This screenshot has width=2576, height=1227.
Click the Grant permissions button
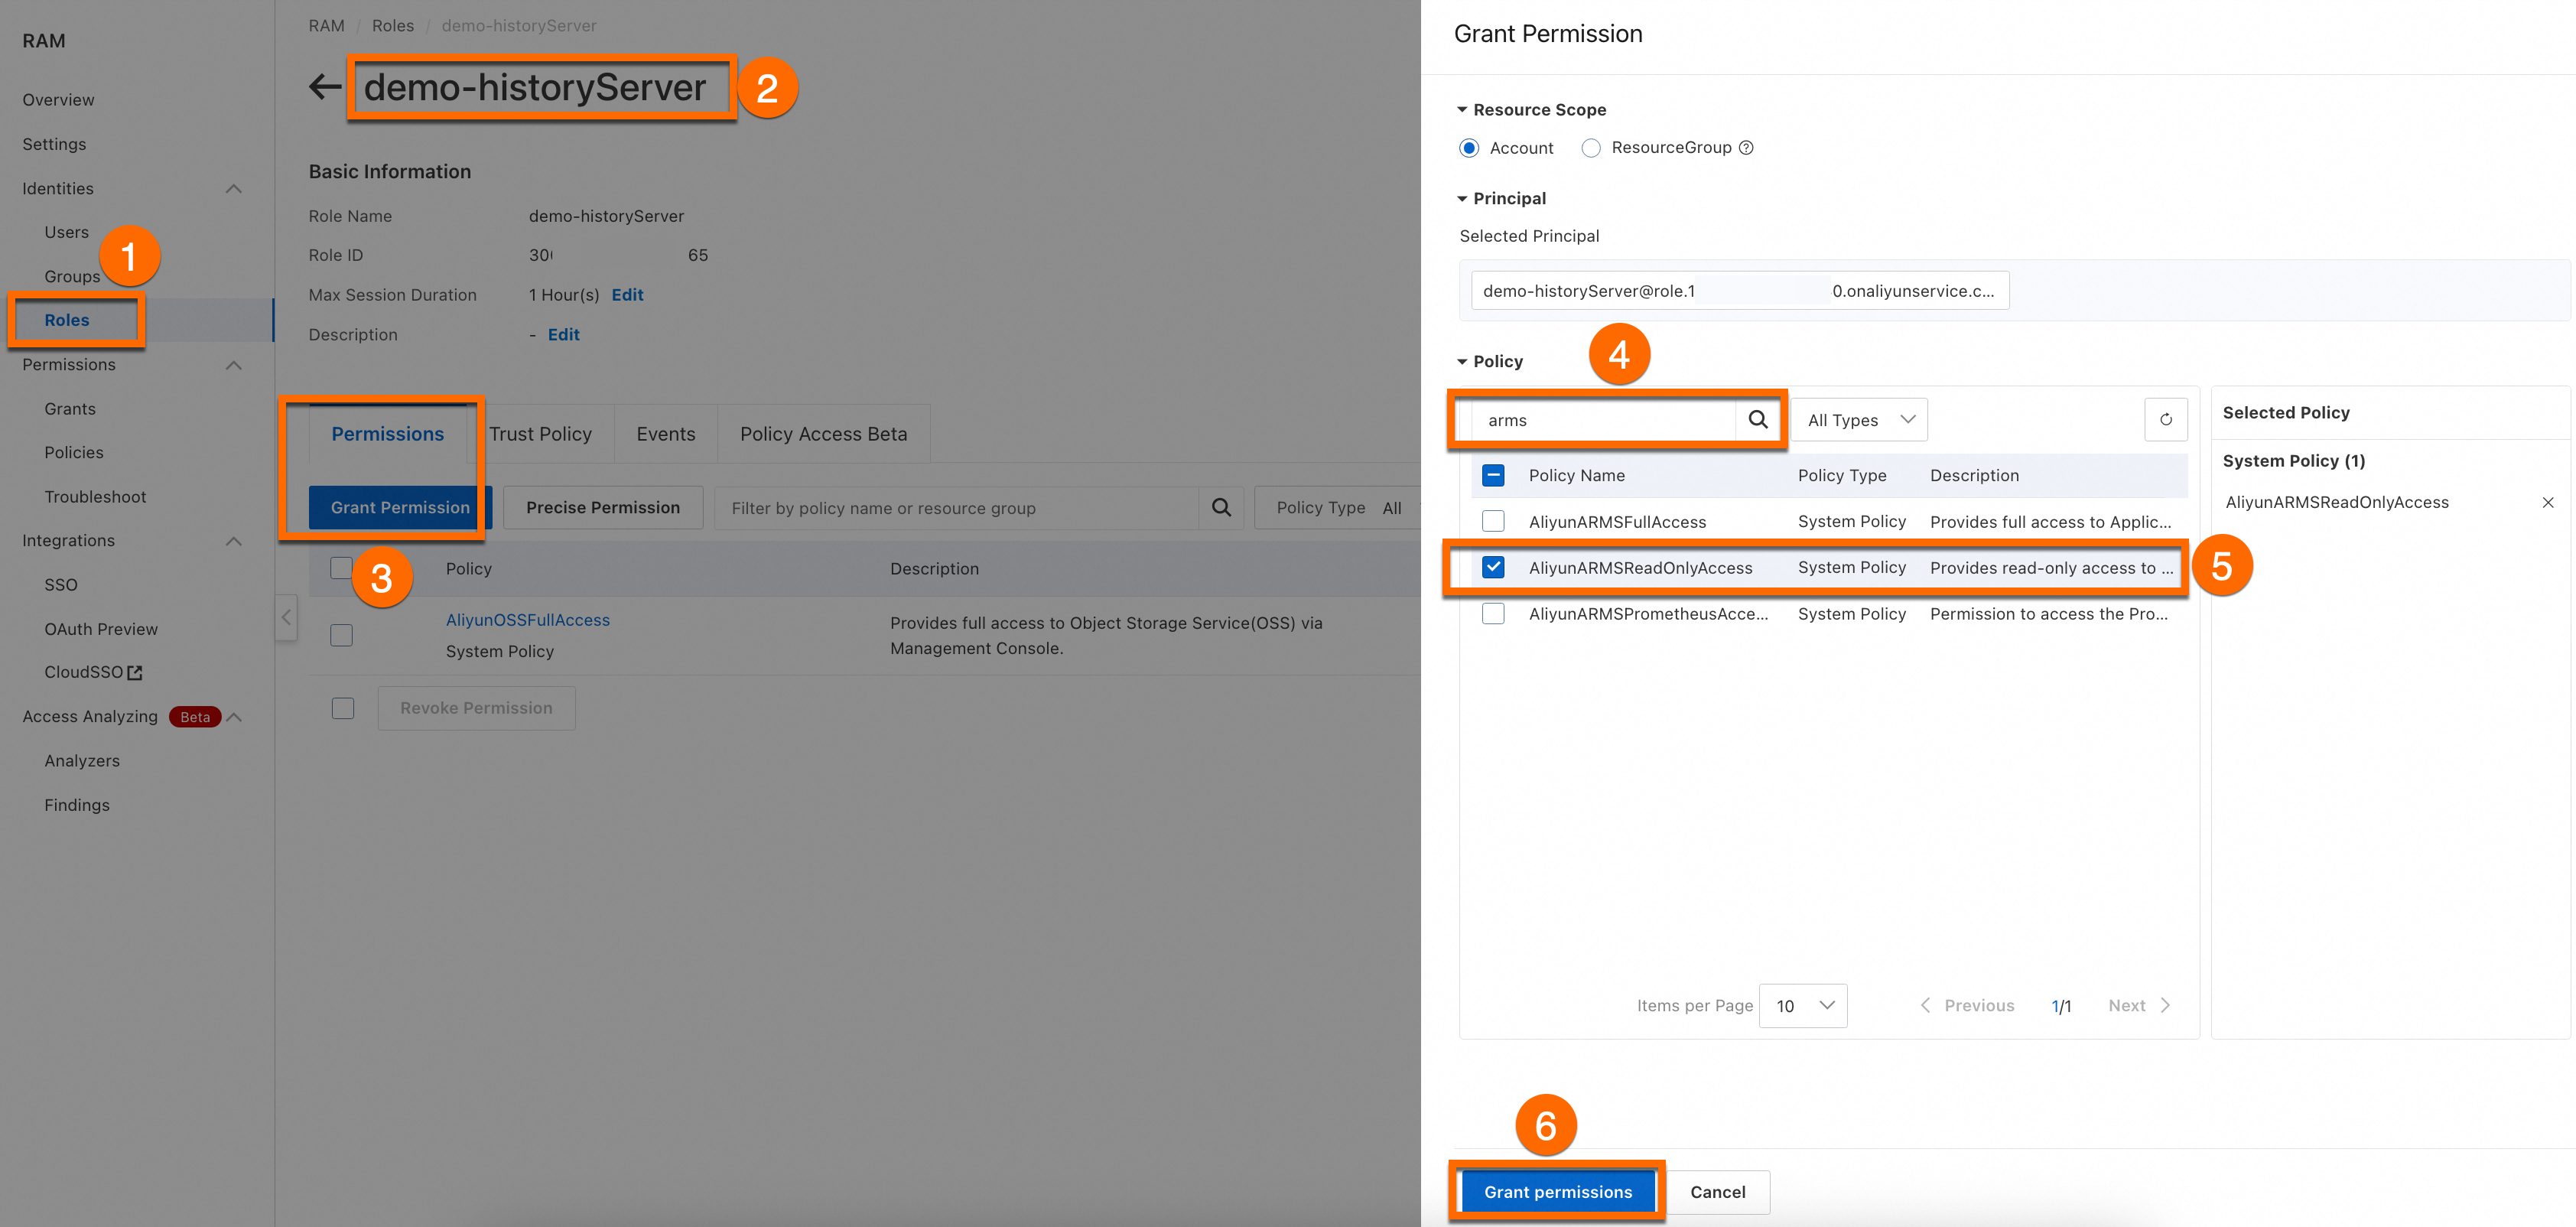[1557, 1192]
